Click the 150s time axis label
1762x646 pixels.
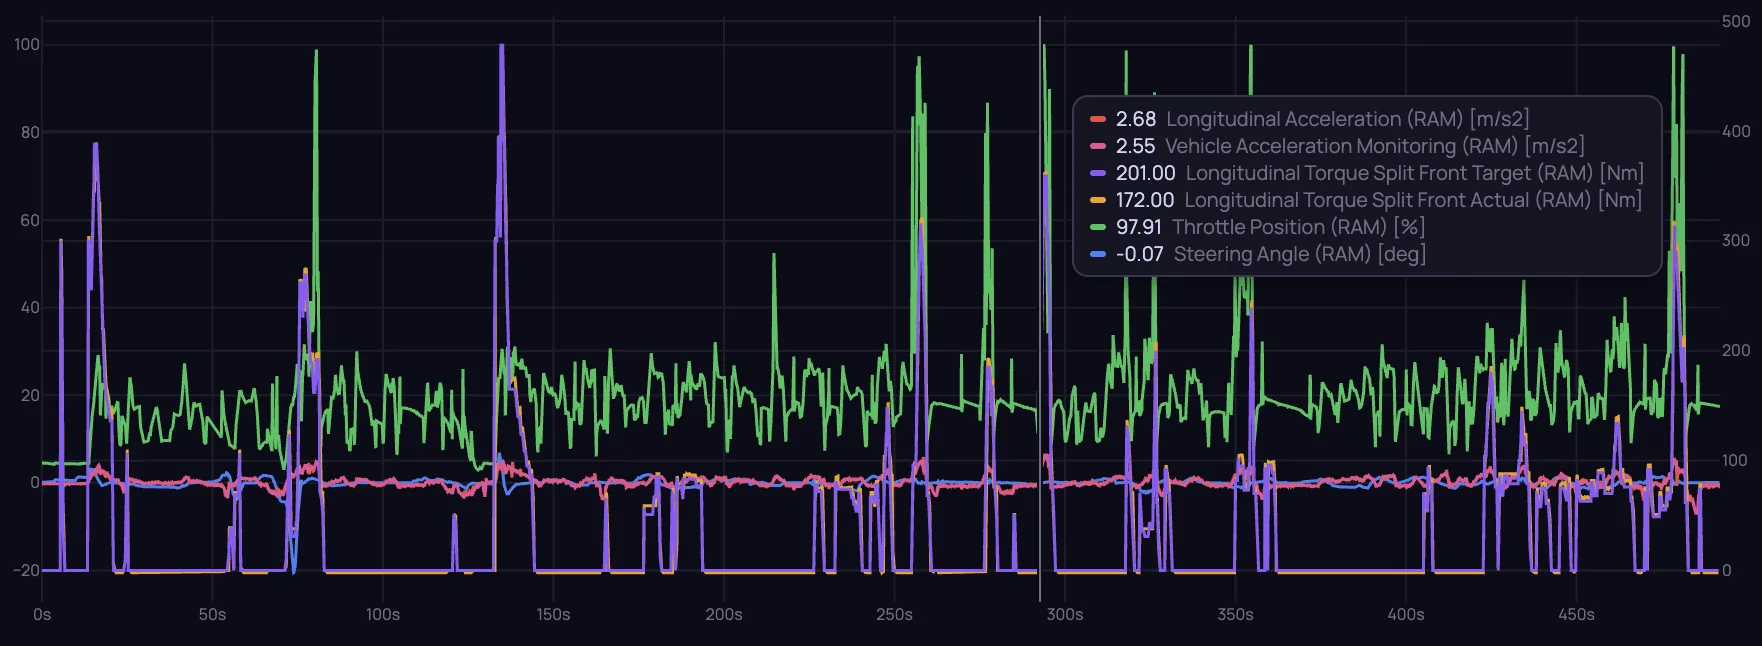(x=553, y=614)
